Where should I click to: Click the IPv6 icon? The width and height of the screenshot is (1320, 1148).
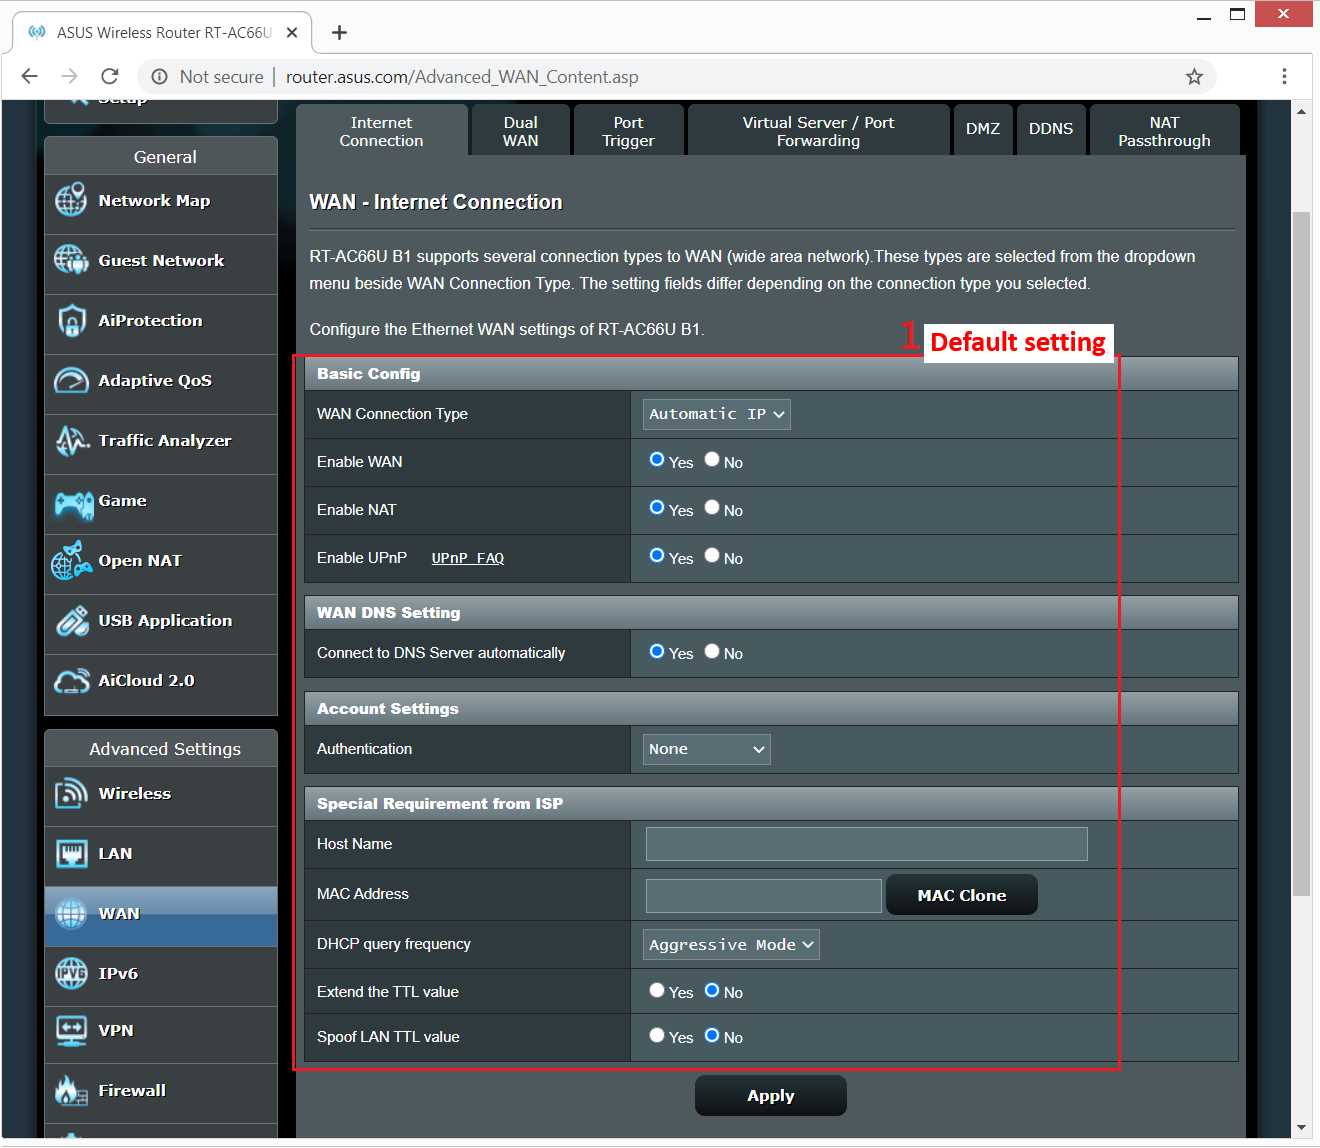click(71, 973)
